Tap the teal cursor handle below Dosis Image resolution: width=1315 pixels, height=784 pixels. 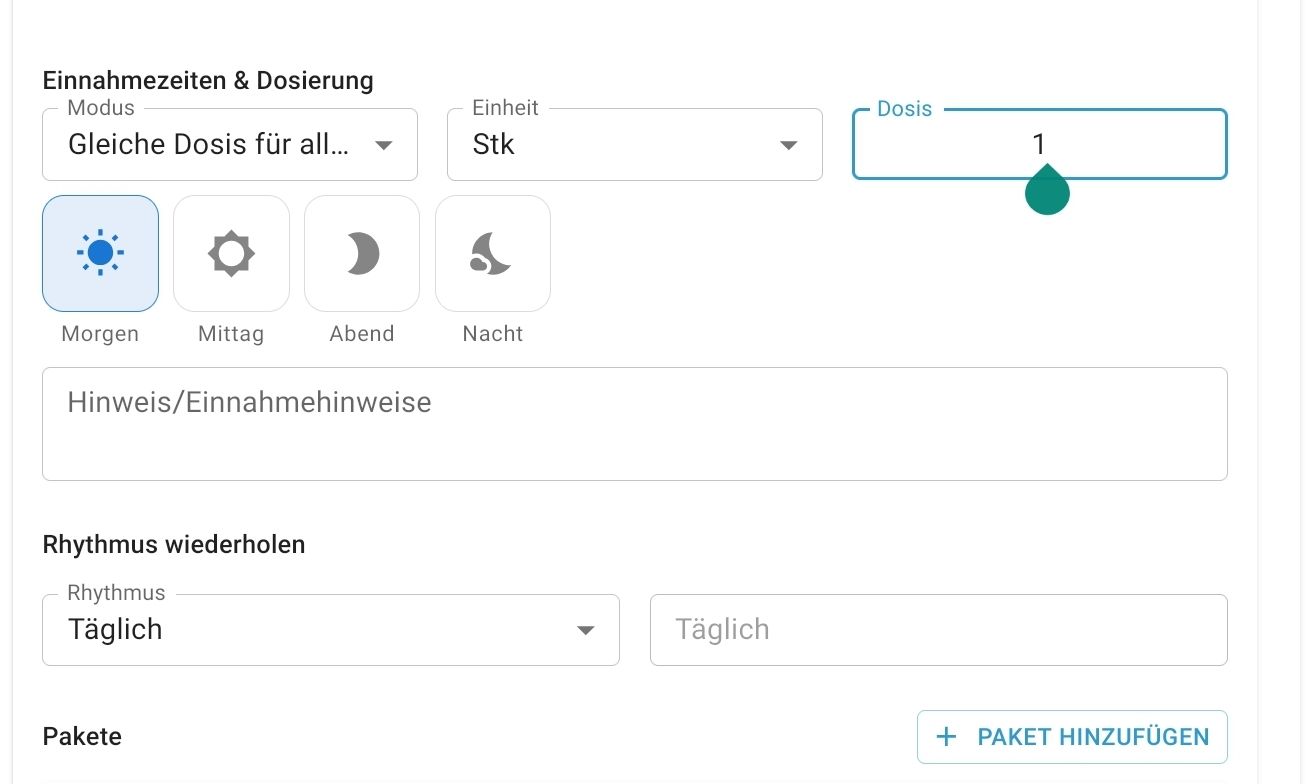pos(1047,191)
